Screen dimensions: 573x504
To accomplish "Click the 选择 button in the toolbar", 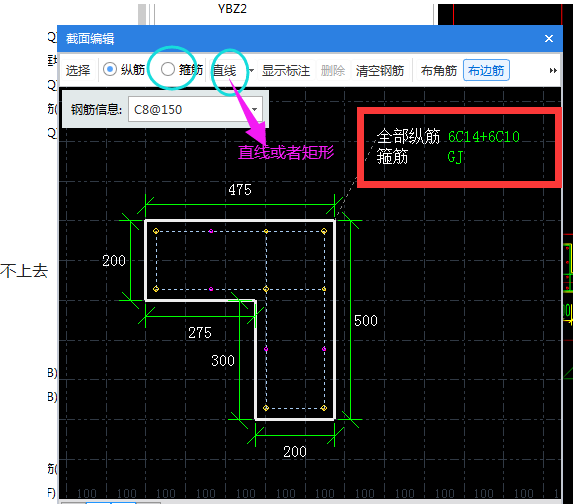I will tap(78, 71).
